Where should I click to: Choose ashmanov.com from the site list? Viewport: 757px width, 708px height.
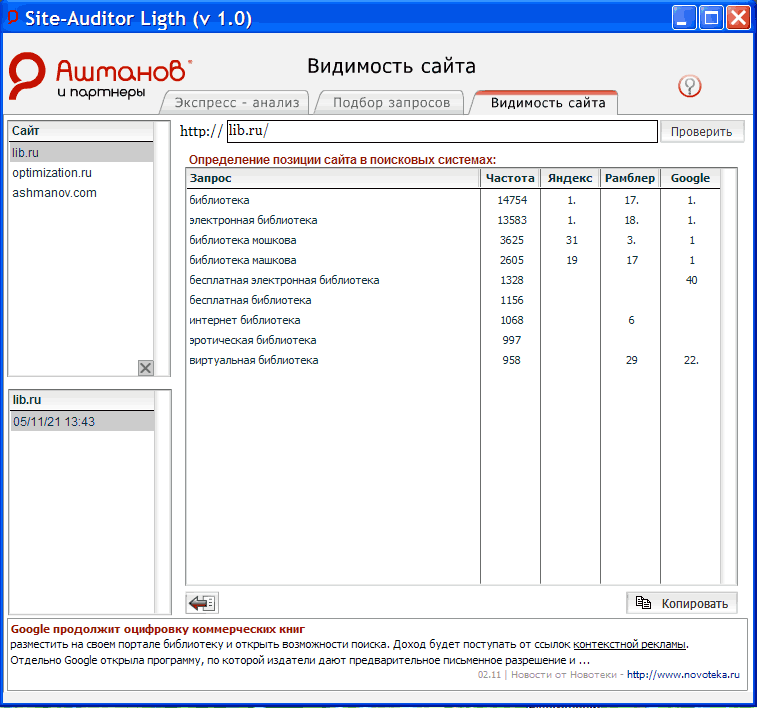pyautogui.click(x=54, y=193)
